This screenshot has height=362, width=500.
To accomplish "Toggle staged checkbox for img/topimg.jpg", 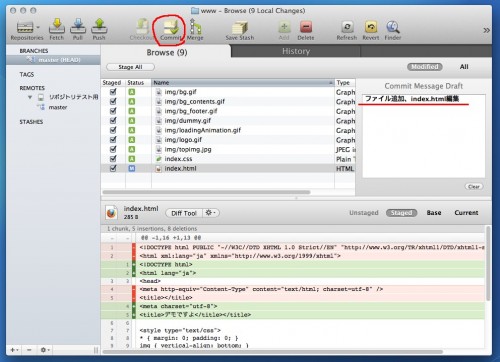I will 113,149.
